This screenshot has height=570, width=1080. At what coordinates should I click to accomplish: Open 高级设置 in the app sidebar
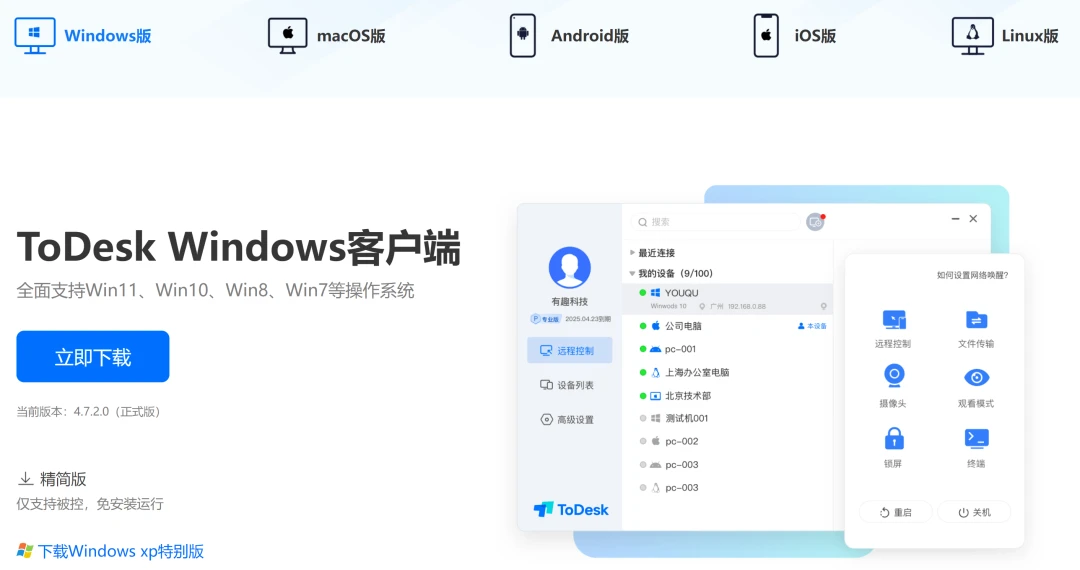(567, 419)
